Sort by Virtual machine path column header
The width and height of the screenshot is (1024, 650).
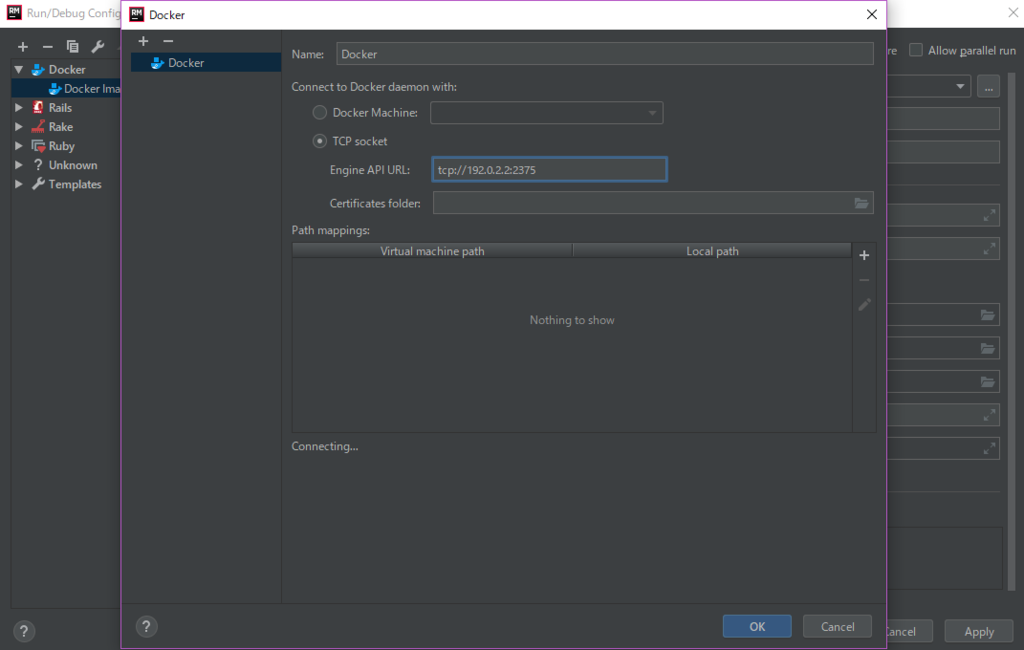pos(432,251)
